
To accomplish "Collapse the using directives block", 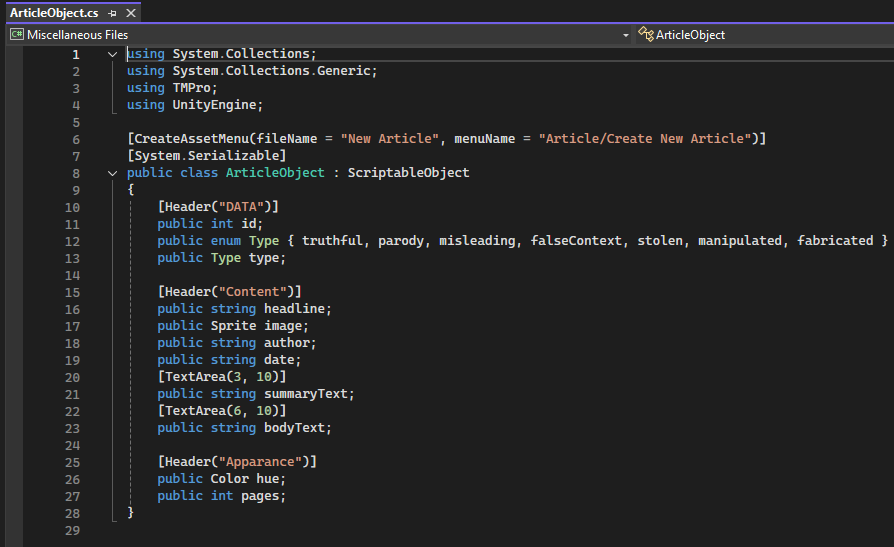I will click(112, 54).
